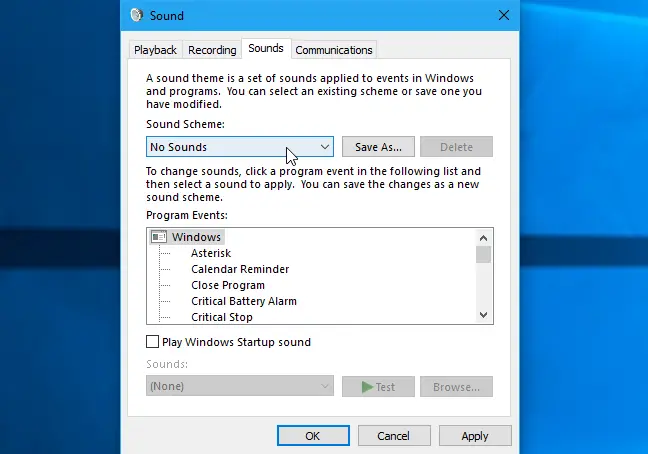
Task: Click the Cancel button
Action: [394, 436]
